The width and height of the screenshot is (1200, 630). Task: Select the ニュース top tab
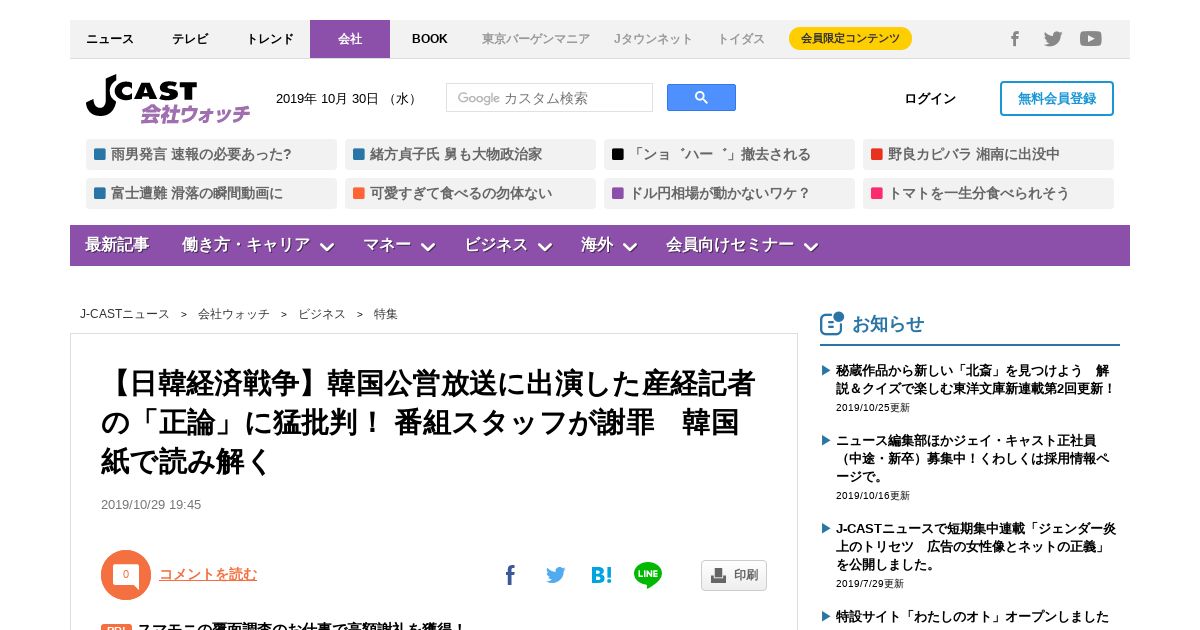click(x=110, y=39)
